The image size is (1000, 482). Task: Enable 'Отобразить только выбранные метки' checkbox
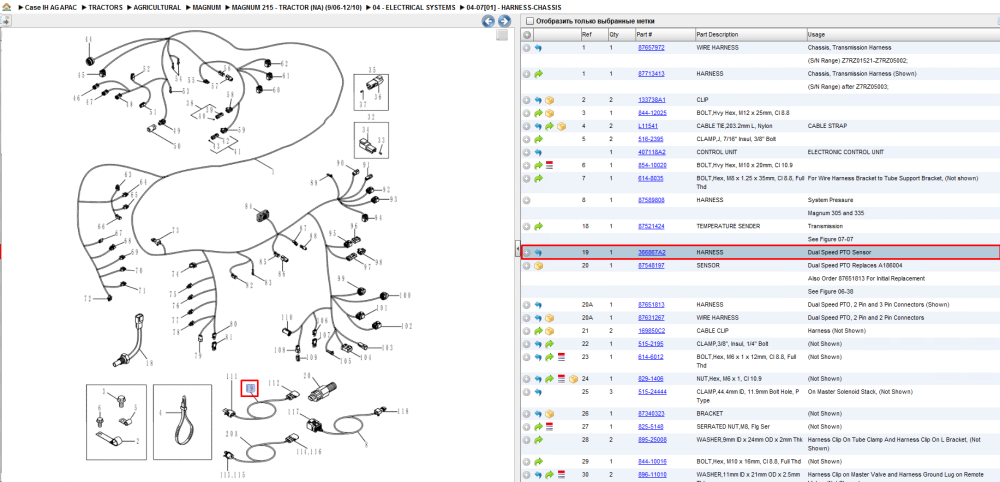tap(529, 21)
